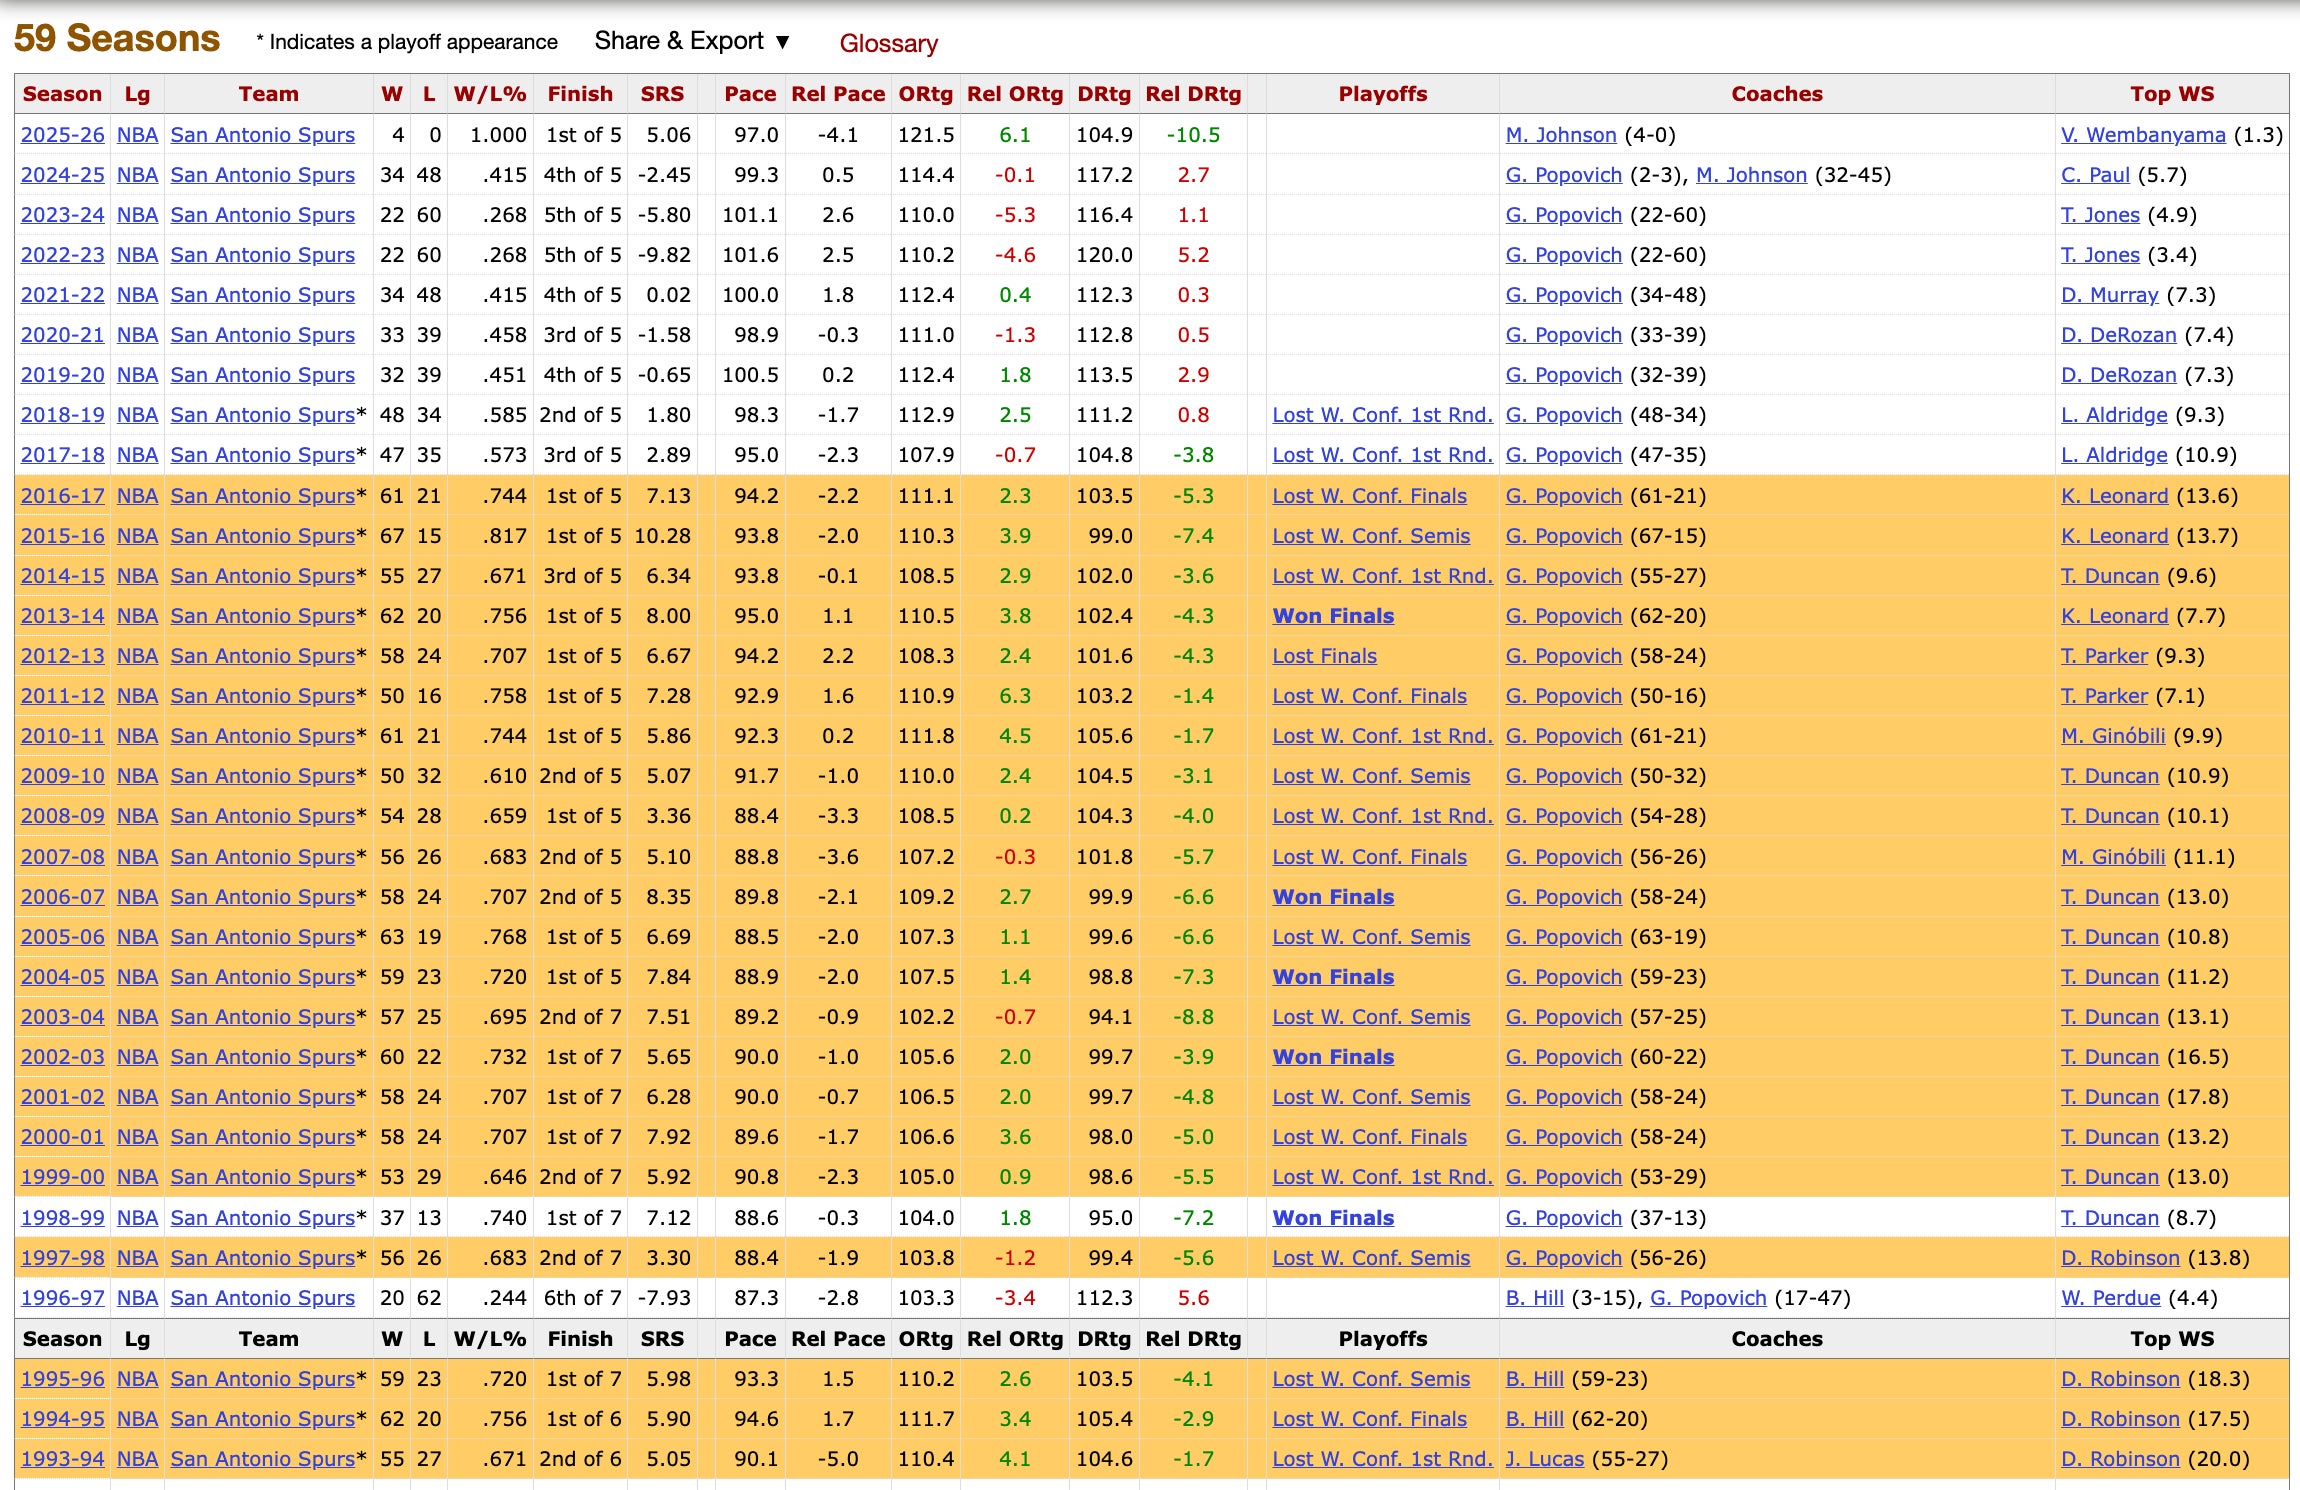The width and height of the screenshot is (2300, 1490).
Task: Sort table by SRS column header
Action: click(x=662, y=94)
